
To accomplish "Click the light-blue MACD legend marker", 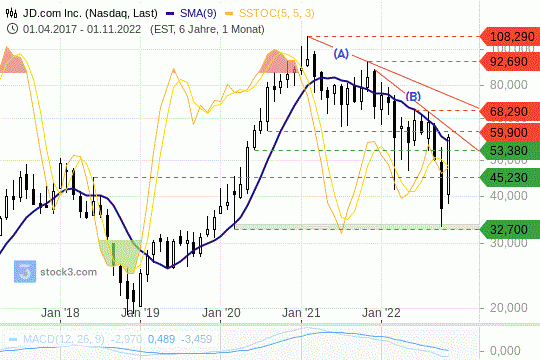I will pyautogui.click(x=13, y=339).
